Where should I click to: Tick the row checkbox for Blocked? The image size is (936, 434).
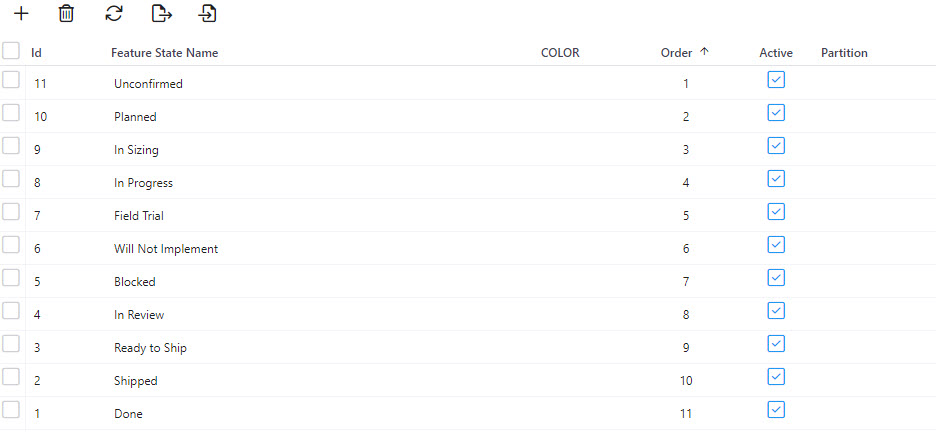pyautogui.click(x=11, y=278)
